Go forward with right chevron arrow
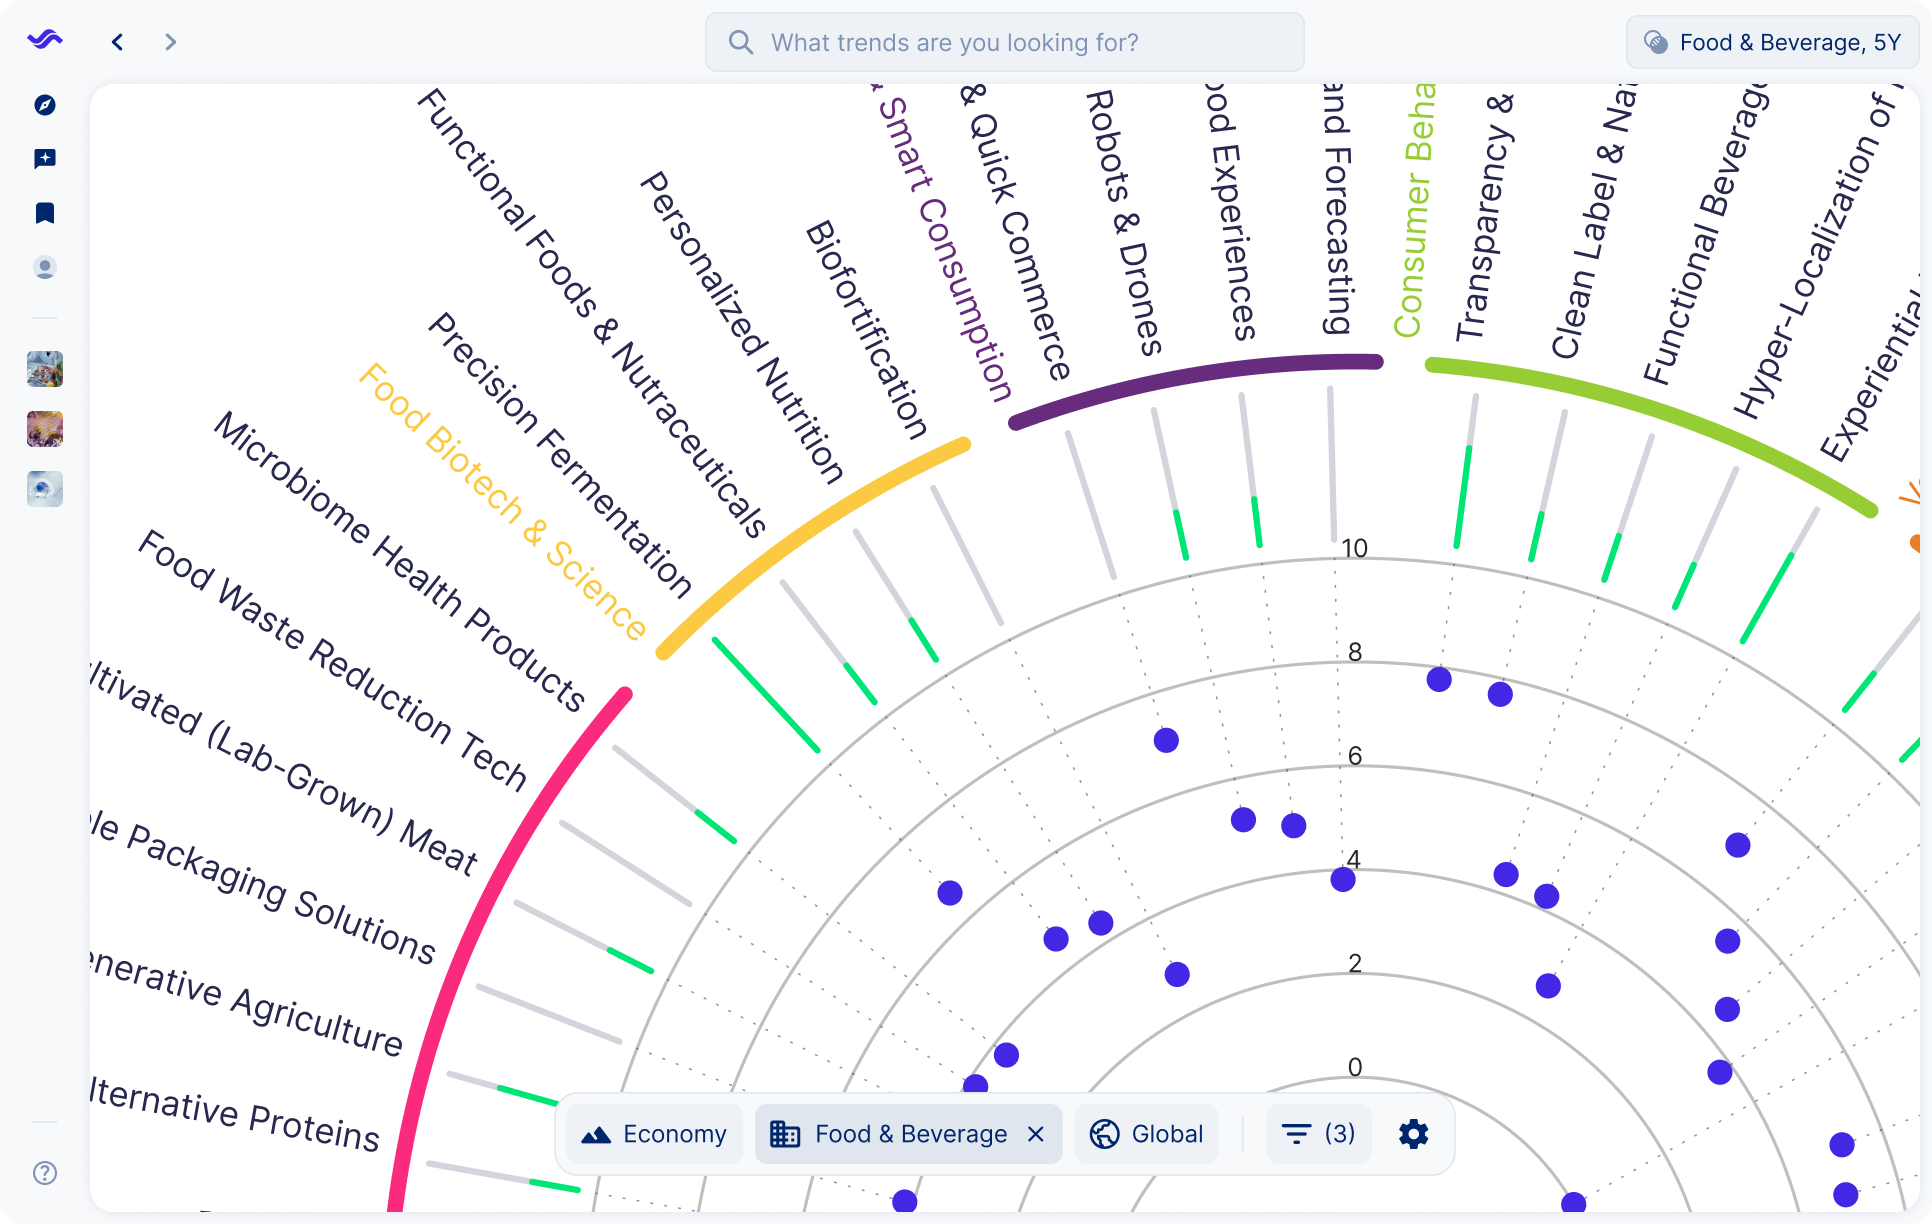Viewport: 1932px width, 1224px height. click(170, 42)
